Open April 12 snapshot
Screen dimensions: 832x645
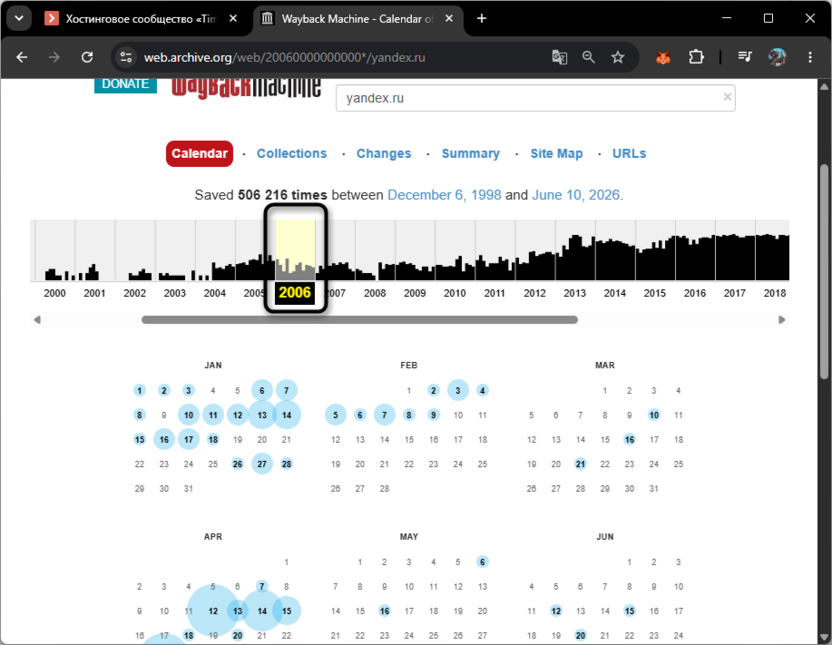pos(213,611)
